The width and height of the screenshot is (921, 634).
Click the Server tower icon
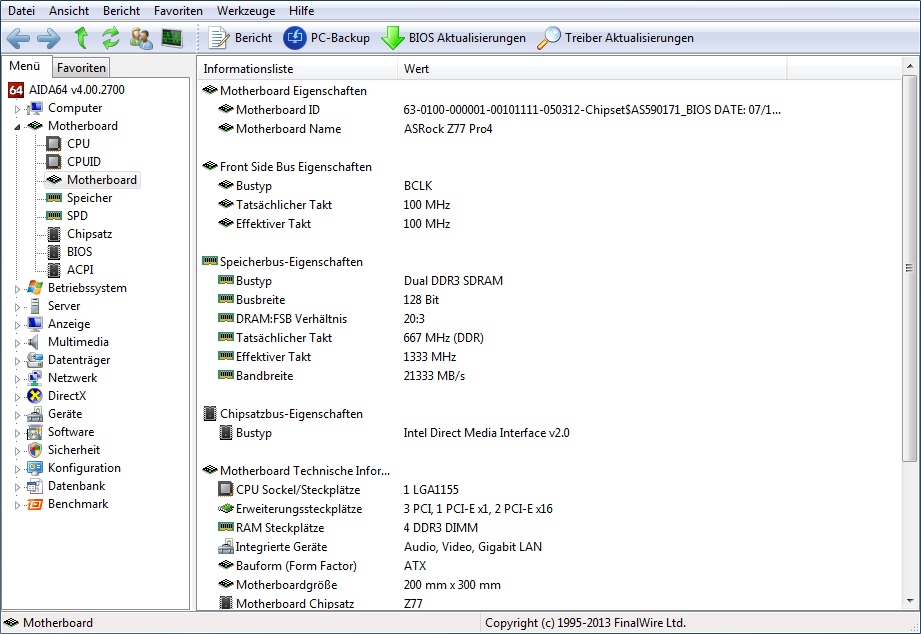(35, 306)
